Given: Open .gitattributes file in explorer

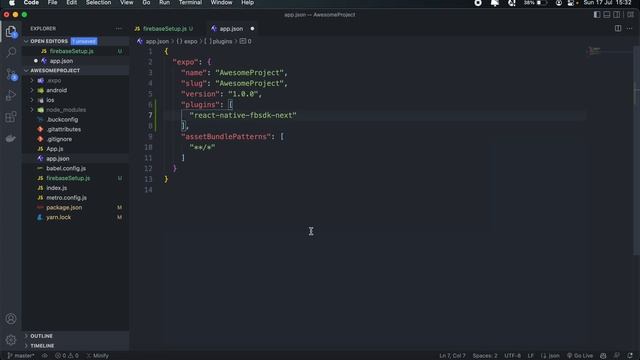Looking at the screenshot, I should click(x=76, y=129).
